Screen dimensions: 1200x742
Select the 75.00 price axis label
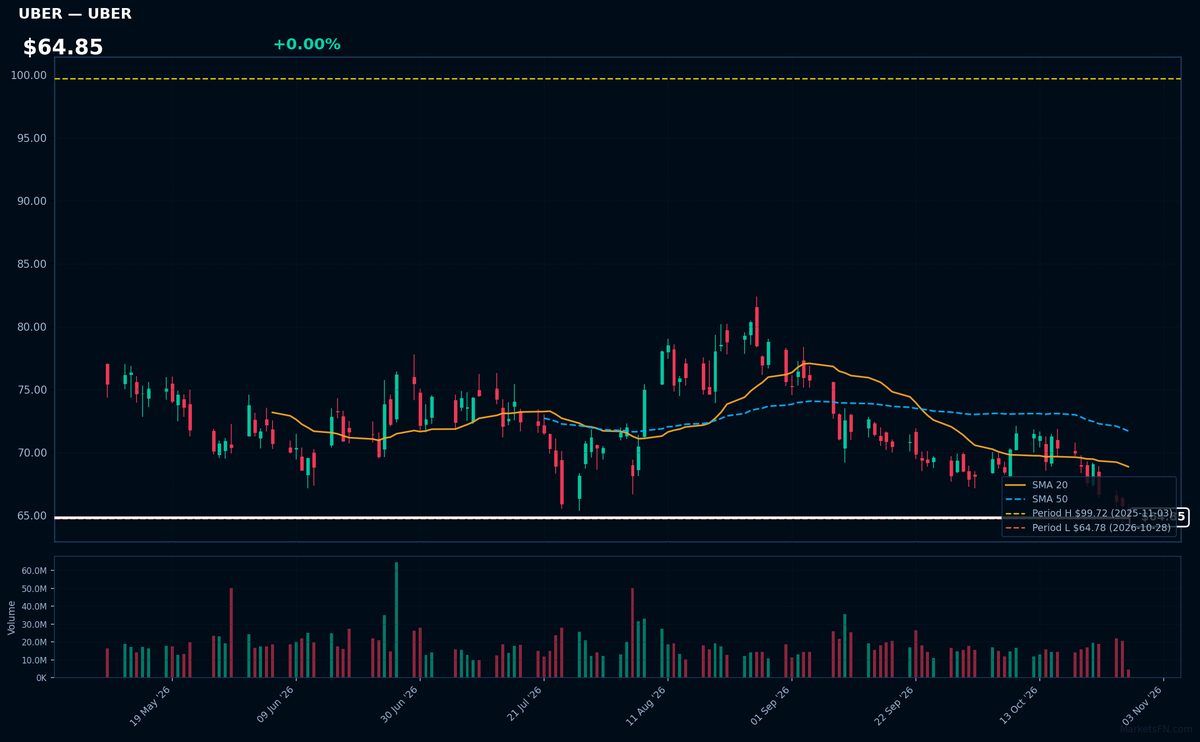[x=32, y=390]
